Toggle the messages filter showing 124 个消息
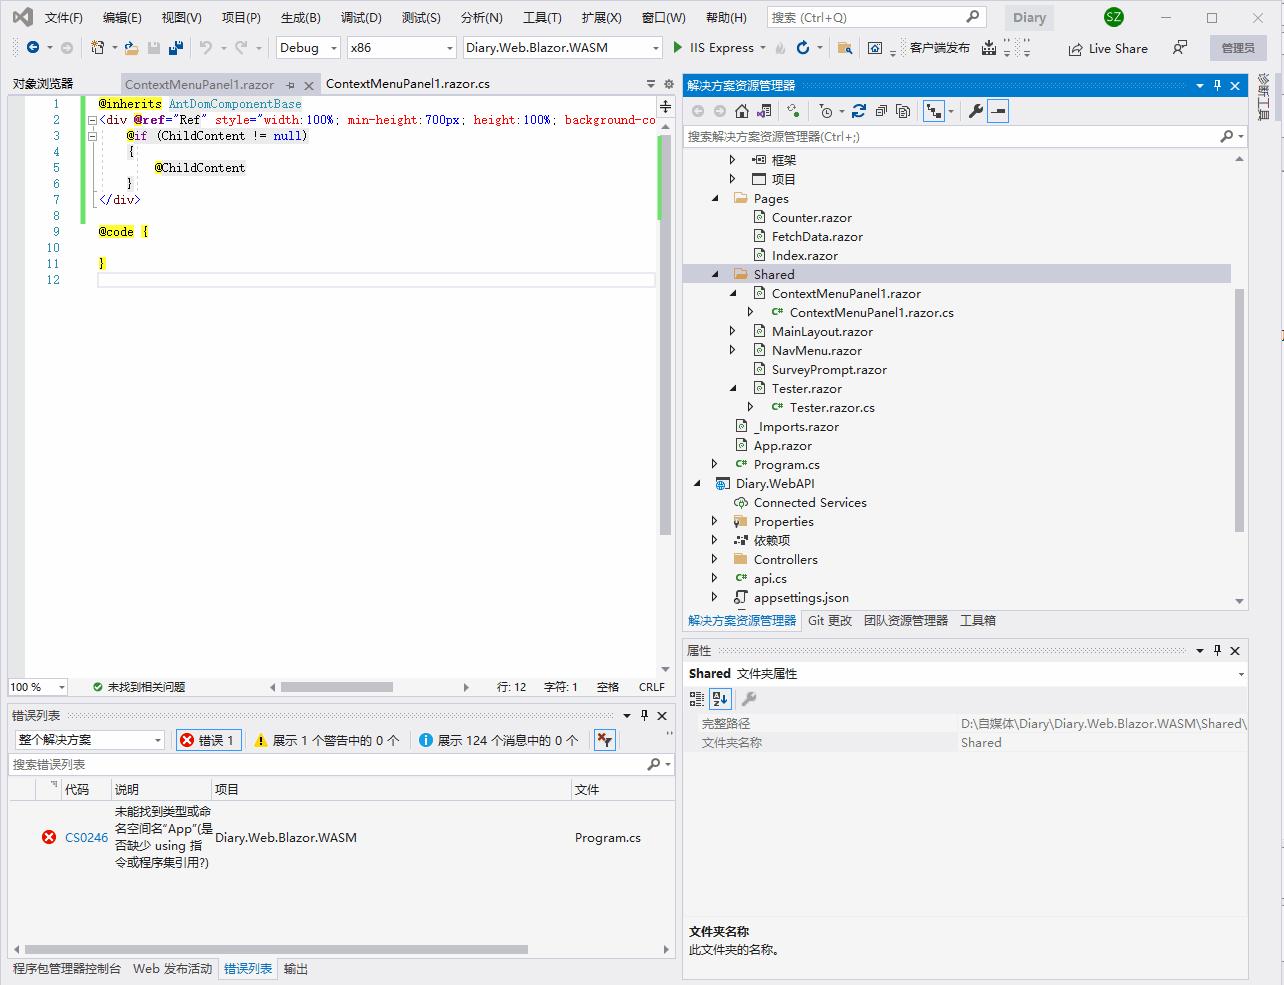The width and height of the screenshot is (1284, 985). 499,740
